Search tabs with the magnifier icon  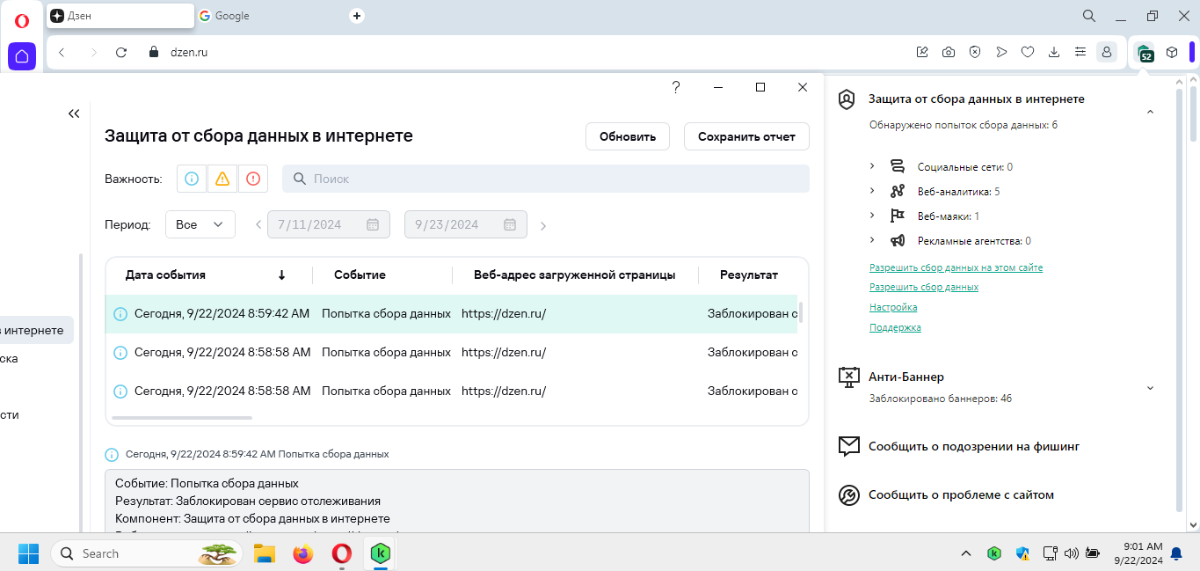pyautogui.click(x=1089, y=16)
